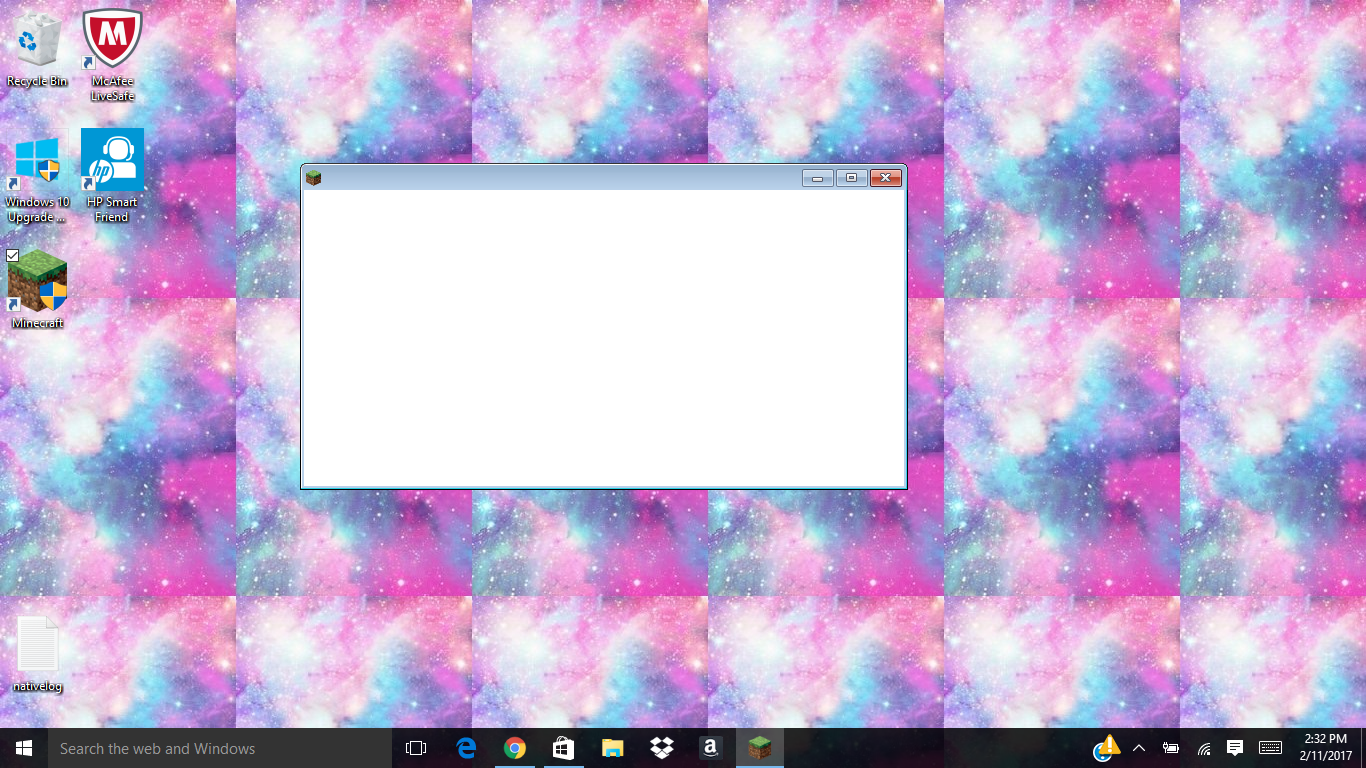This screenshot has width=1366, height=768.
Task: Select the HP Smart Friend shortcut
Action: click(x=112, y=176)
